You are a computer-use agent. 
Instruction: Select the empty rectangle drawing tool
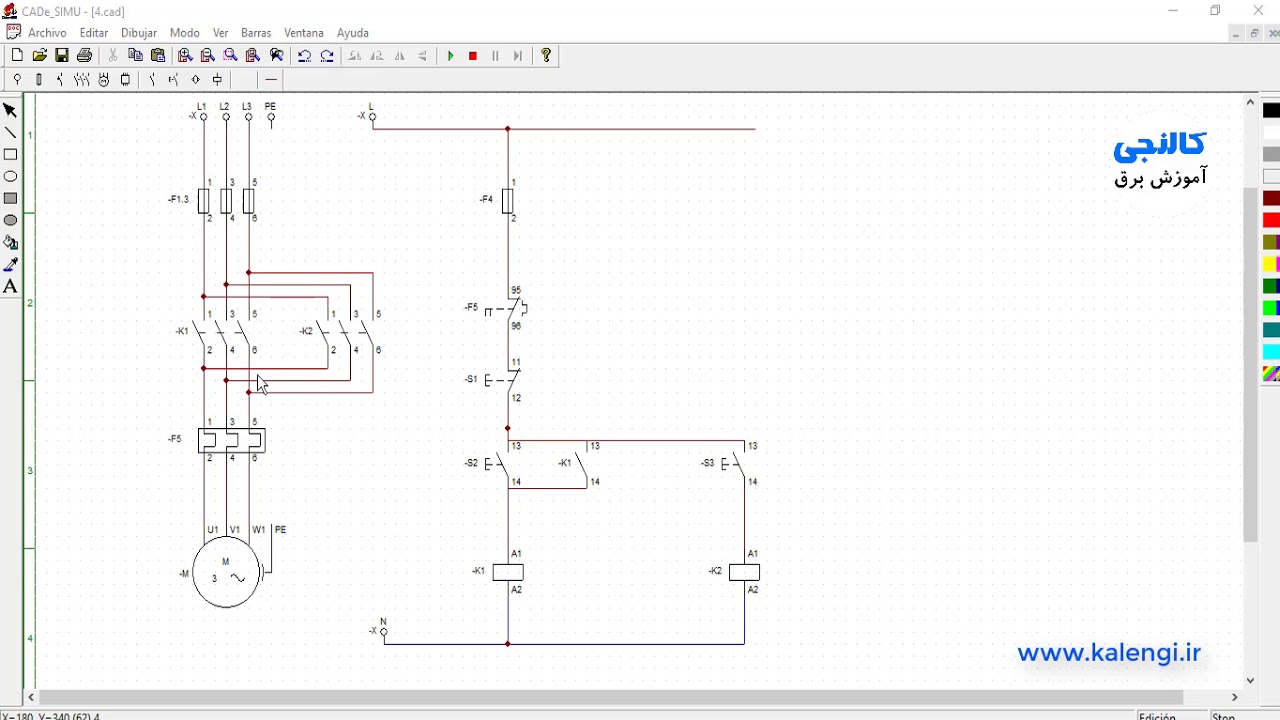tap(10, 155)
